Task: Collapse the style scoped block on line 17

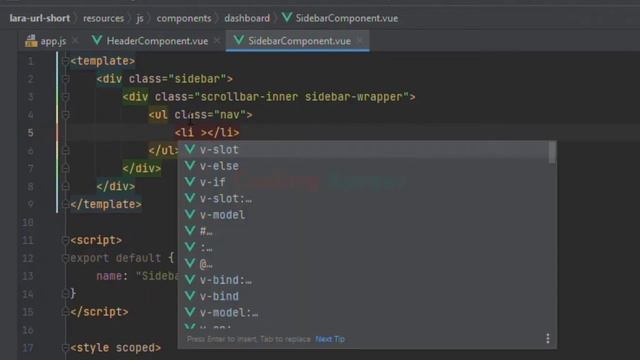Action: [65, 348]
